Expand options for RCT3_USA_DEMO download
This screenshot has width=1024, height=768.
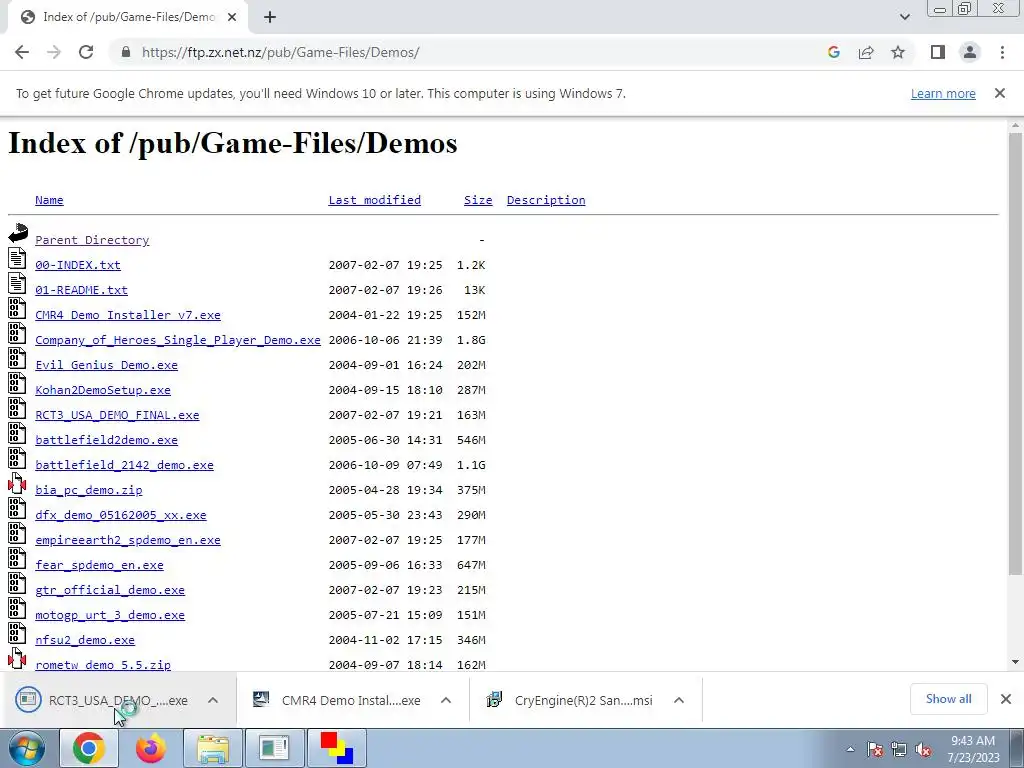213,700
